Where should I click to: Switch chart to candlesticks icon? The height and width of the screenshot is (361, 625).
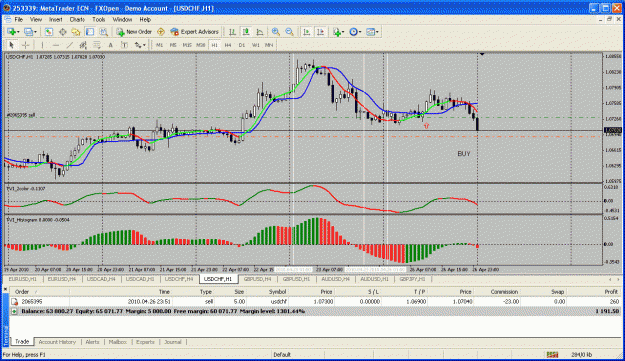(x=246, y=31)
